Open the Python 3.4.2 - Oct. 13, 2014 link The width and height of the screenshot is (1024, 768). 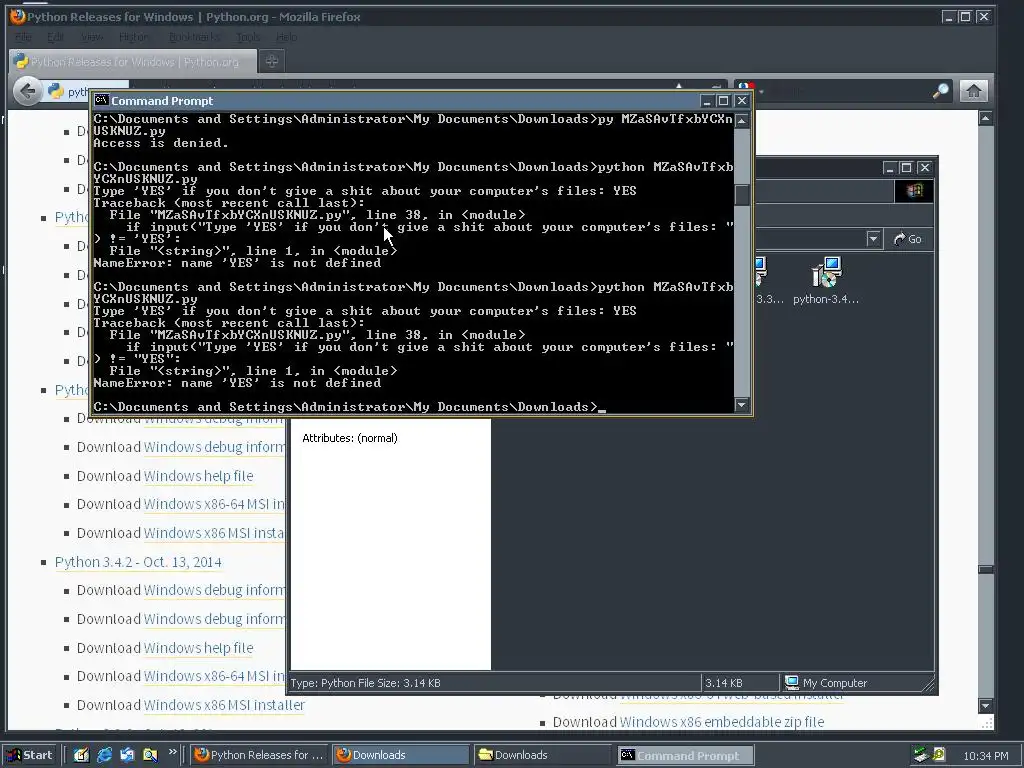click(138, 562)
